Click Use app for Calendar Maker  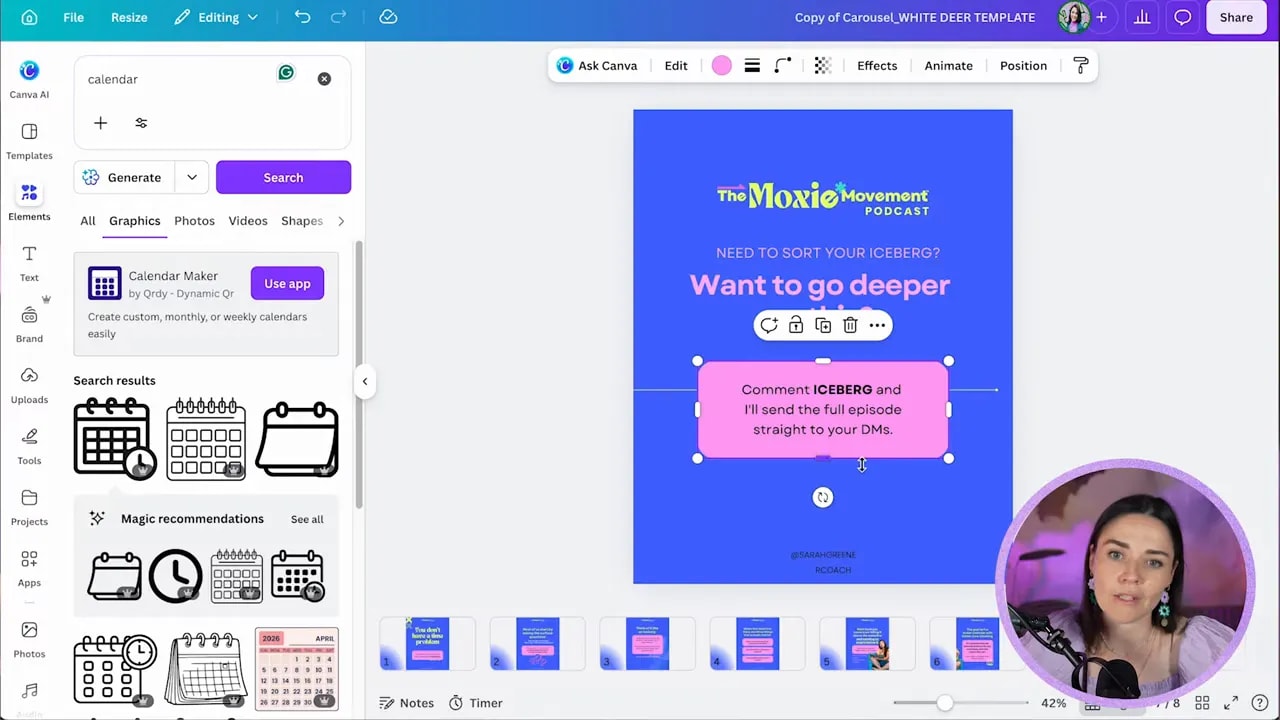click(x=287, y=284)
